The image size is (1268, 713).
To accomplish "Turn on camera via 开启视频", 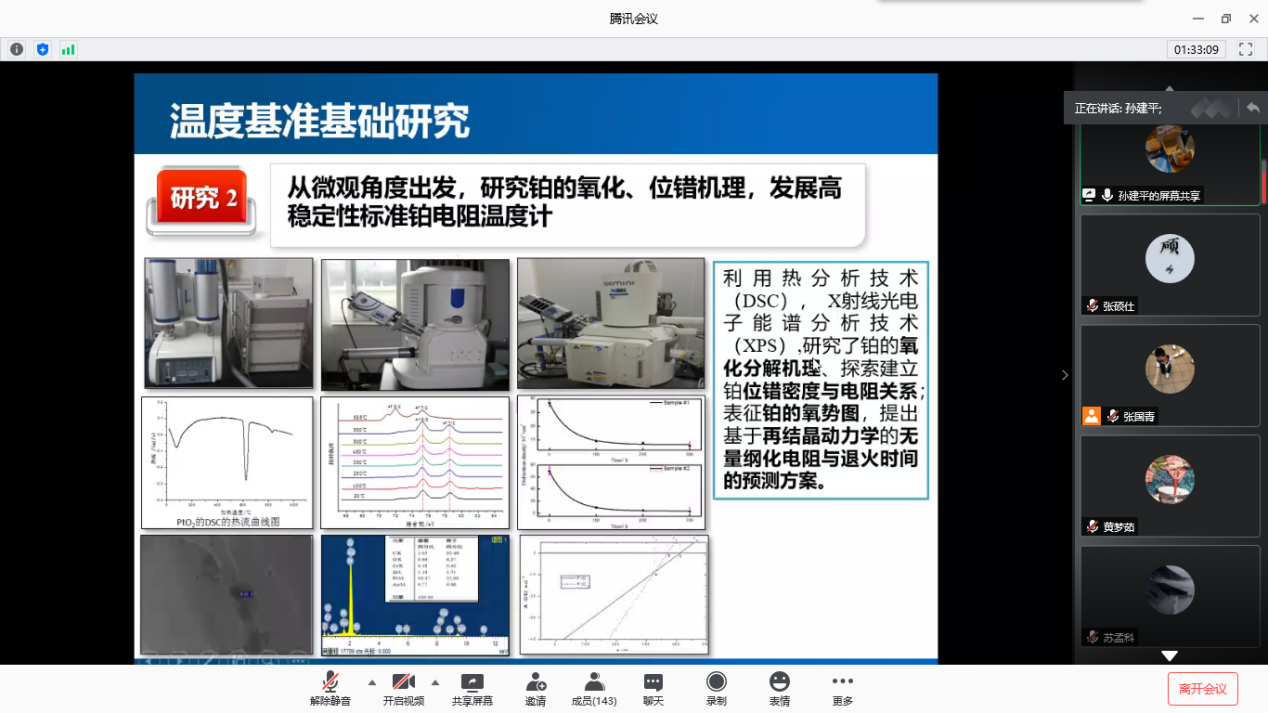I will [403, 688].
